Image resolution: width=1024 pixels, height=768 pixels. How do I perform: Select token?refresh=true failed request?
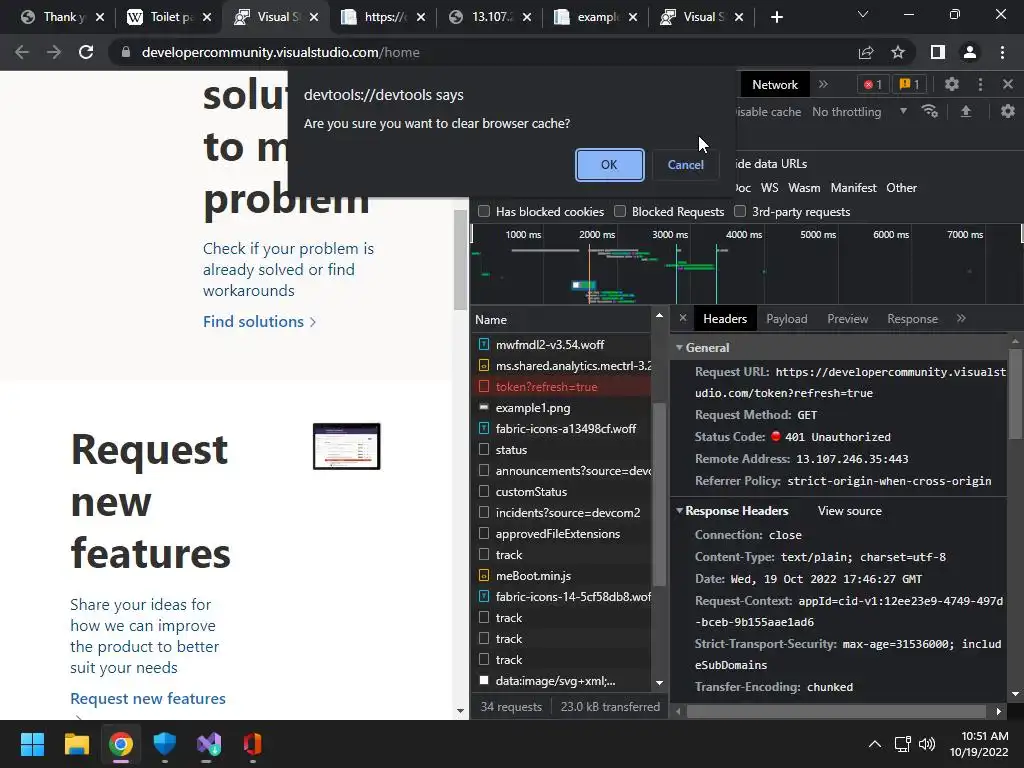[562, 387]
